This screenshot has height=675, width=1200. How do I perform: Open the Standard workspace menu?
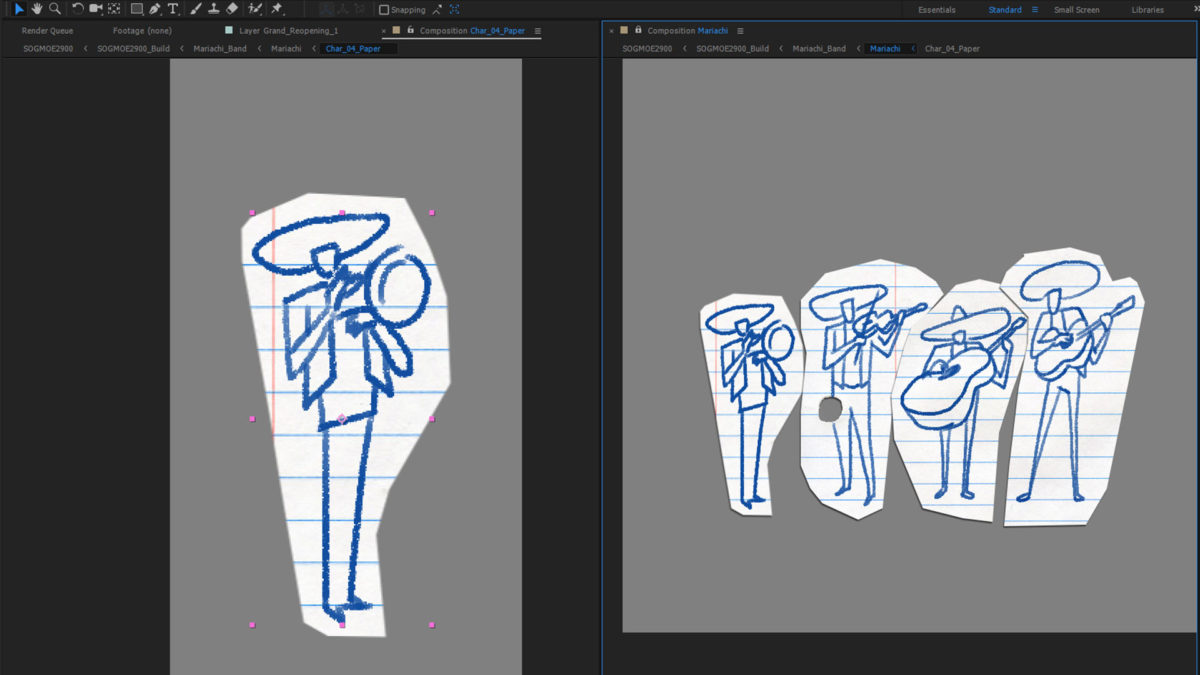point(1035,10)
